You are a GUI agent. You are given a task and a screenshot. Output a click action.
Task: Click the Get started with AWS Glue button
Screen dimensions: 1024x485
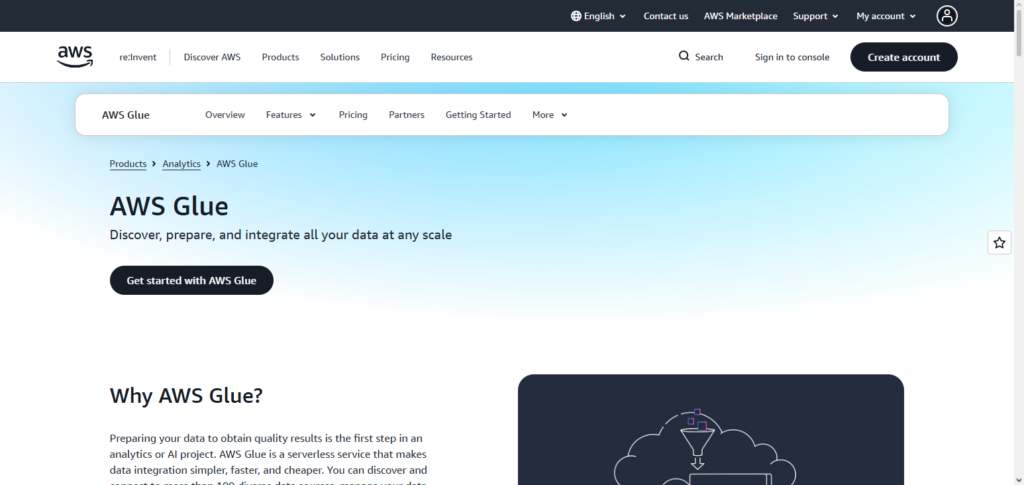tap(191, 280)
